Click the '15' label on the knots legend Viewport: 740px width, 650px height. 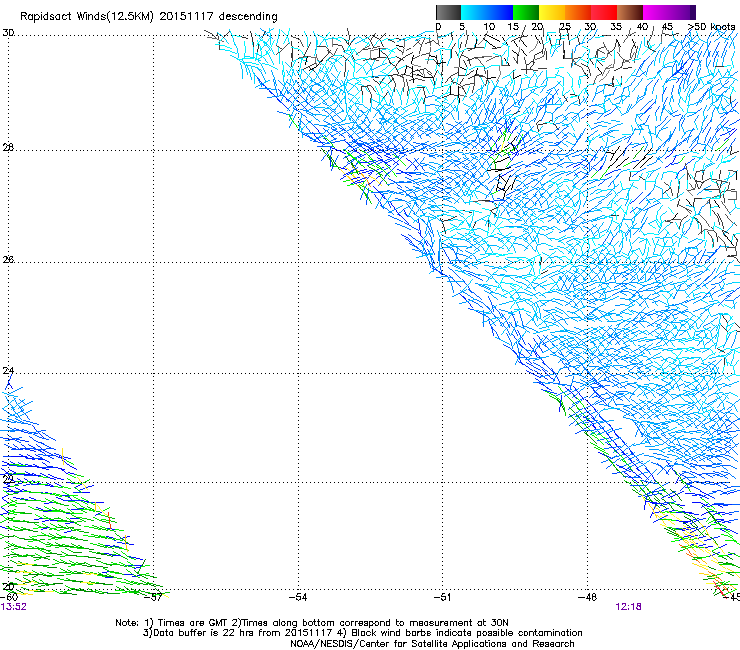coord(513,27)
